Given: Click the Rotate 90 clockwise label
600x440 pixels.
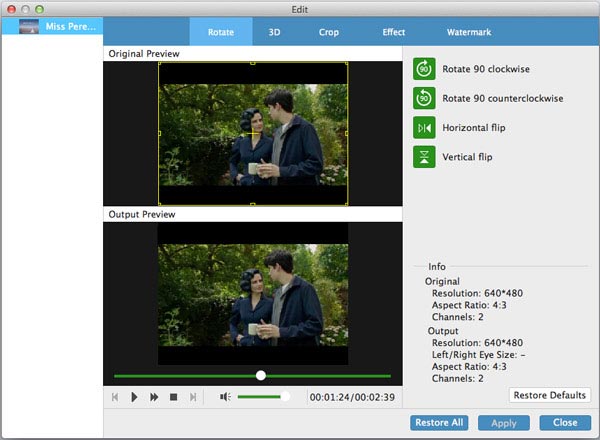Looking at the screenshot, I should [x=486, y=69].
